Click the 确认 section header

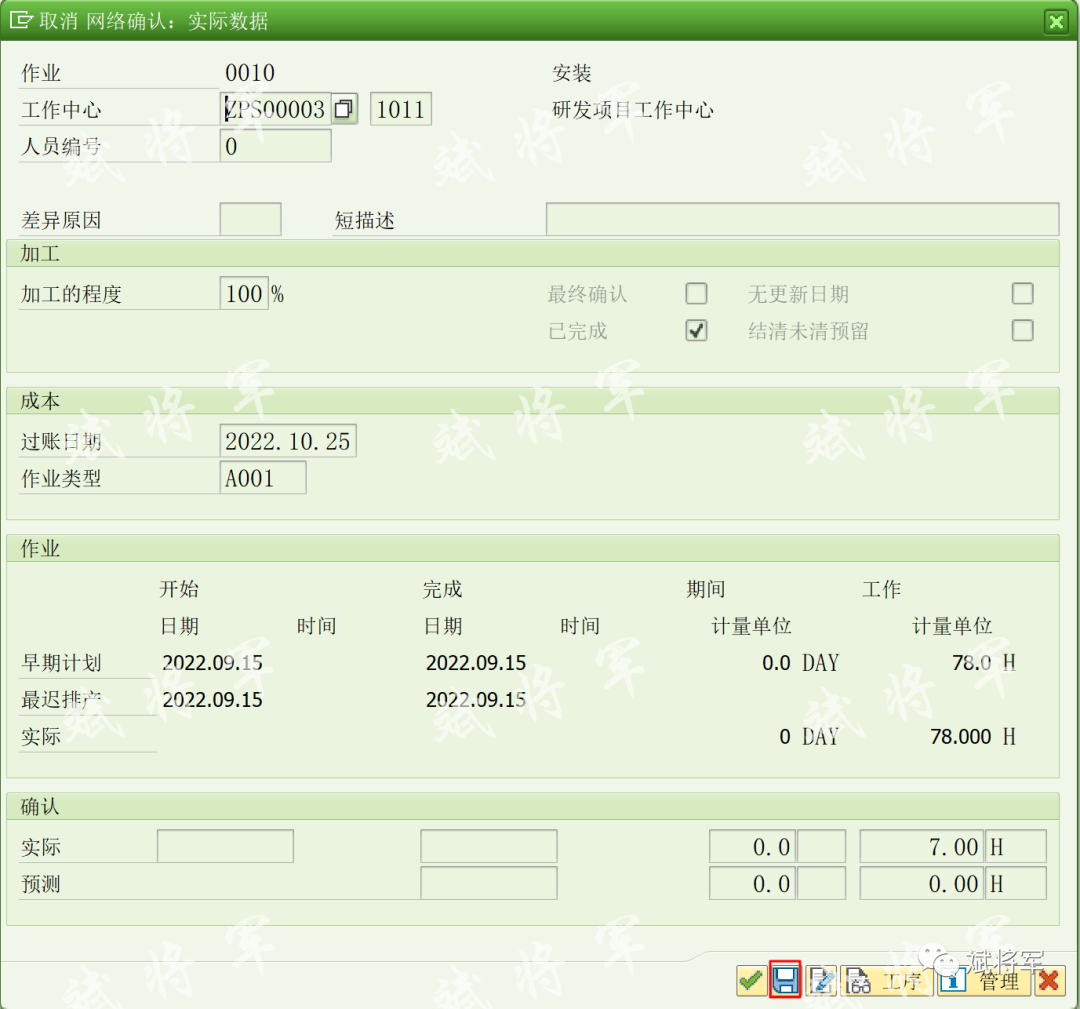click(x=532, y=807)
